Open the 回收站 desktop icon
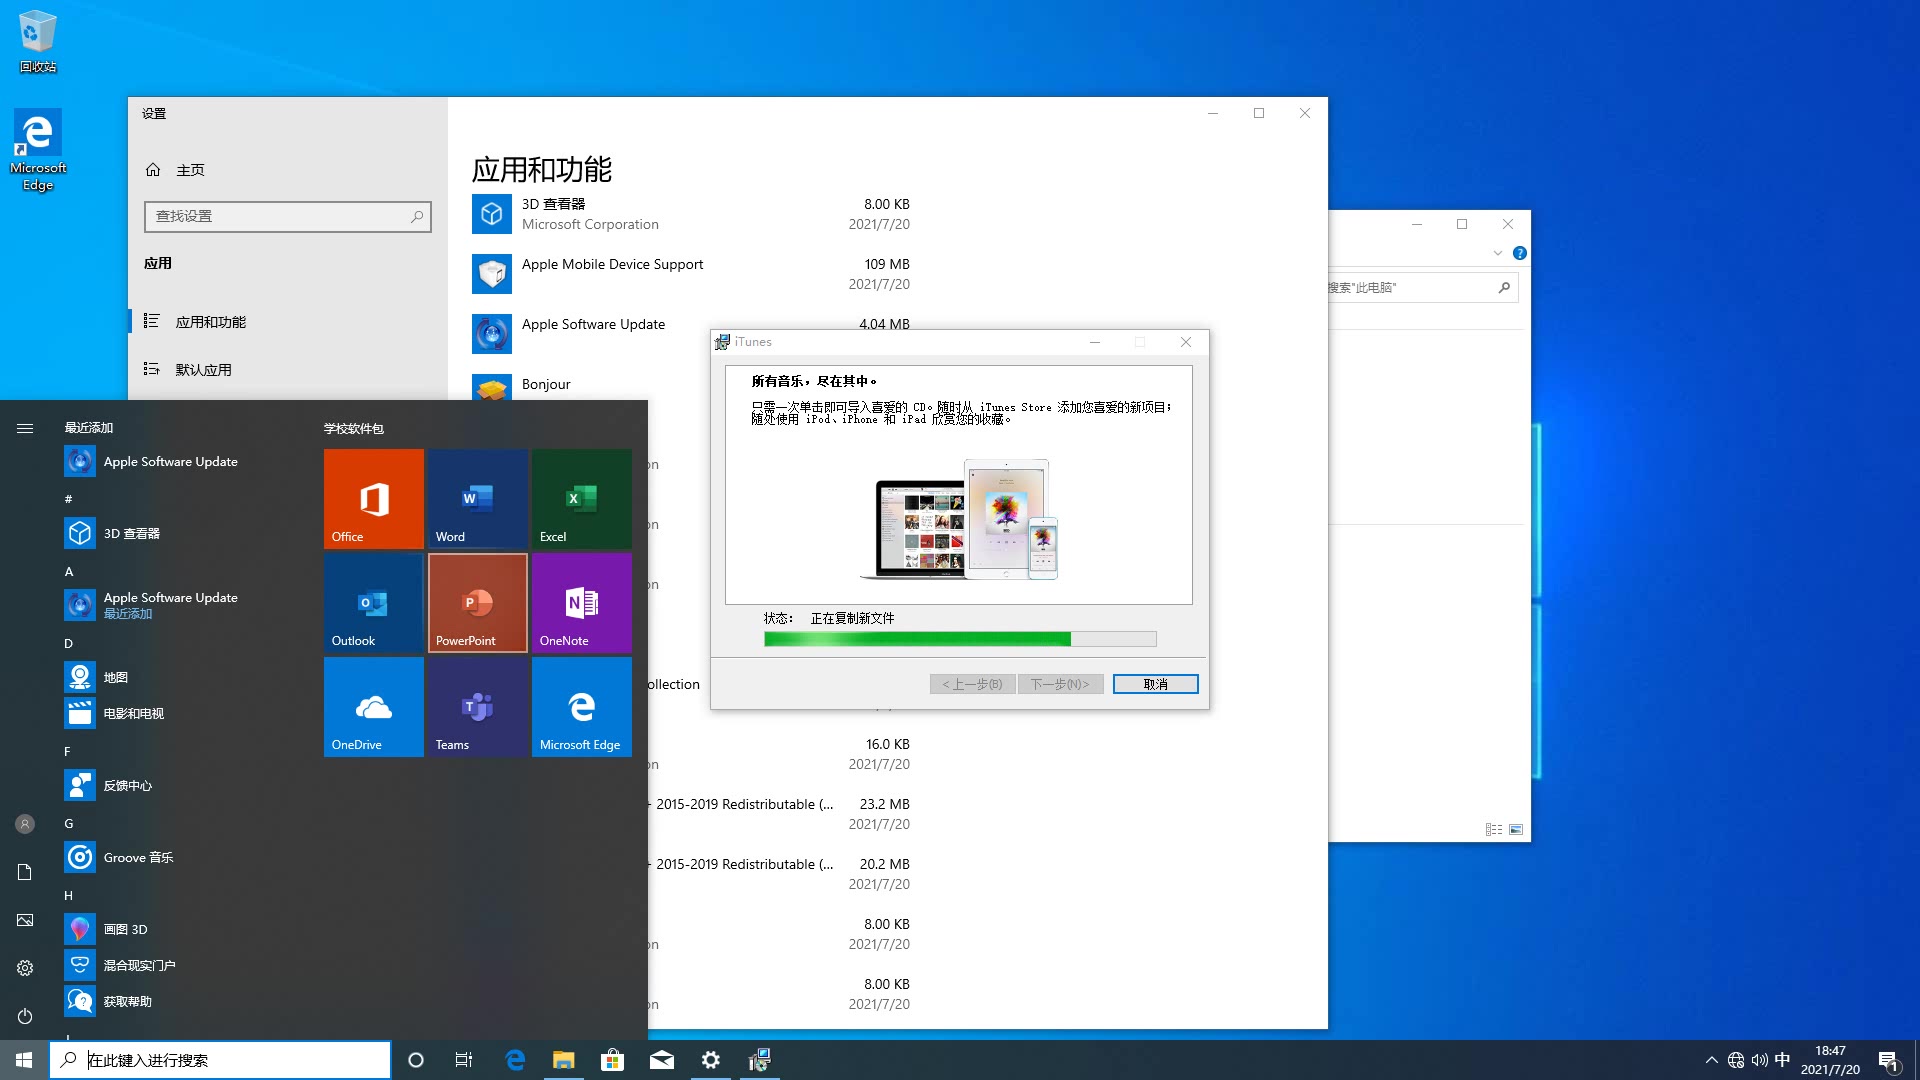 pos(38,42)
